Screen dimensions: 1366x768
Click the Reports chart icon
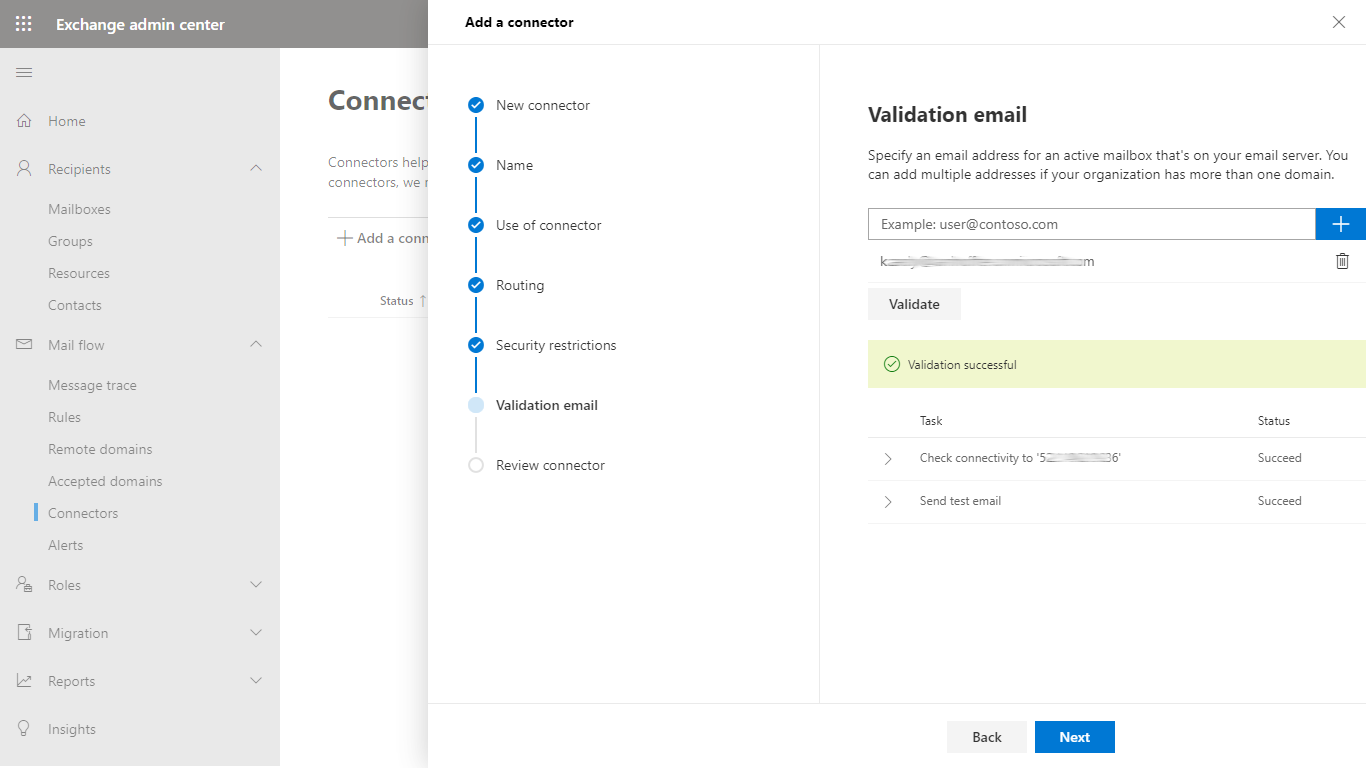point(24,681)
